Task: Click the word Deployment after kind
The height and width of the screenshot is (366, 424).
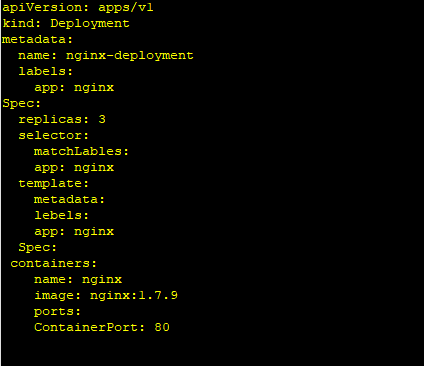Action: click(x=90, y=23)
